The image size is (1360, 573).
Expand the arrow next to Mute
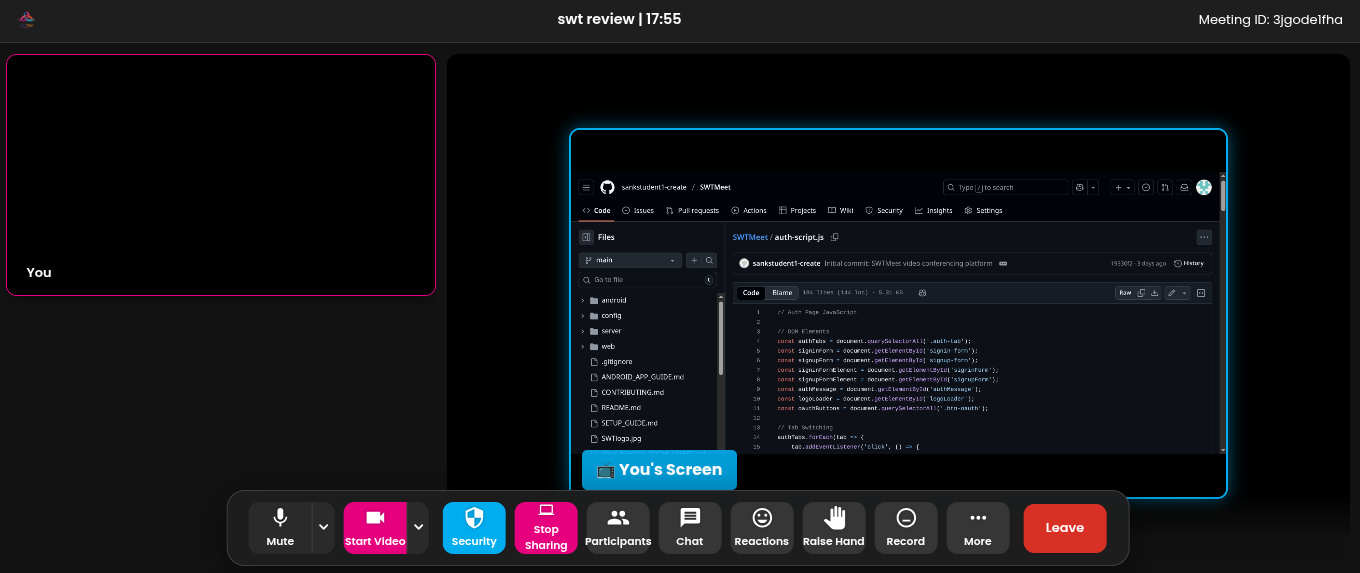[x=323, y=527]
